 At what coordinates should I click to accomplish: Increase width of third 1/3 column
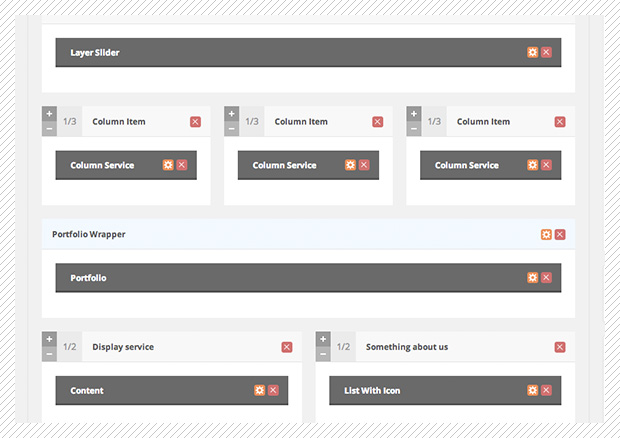[x=413, y=114]
